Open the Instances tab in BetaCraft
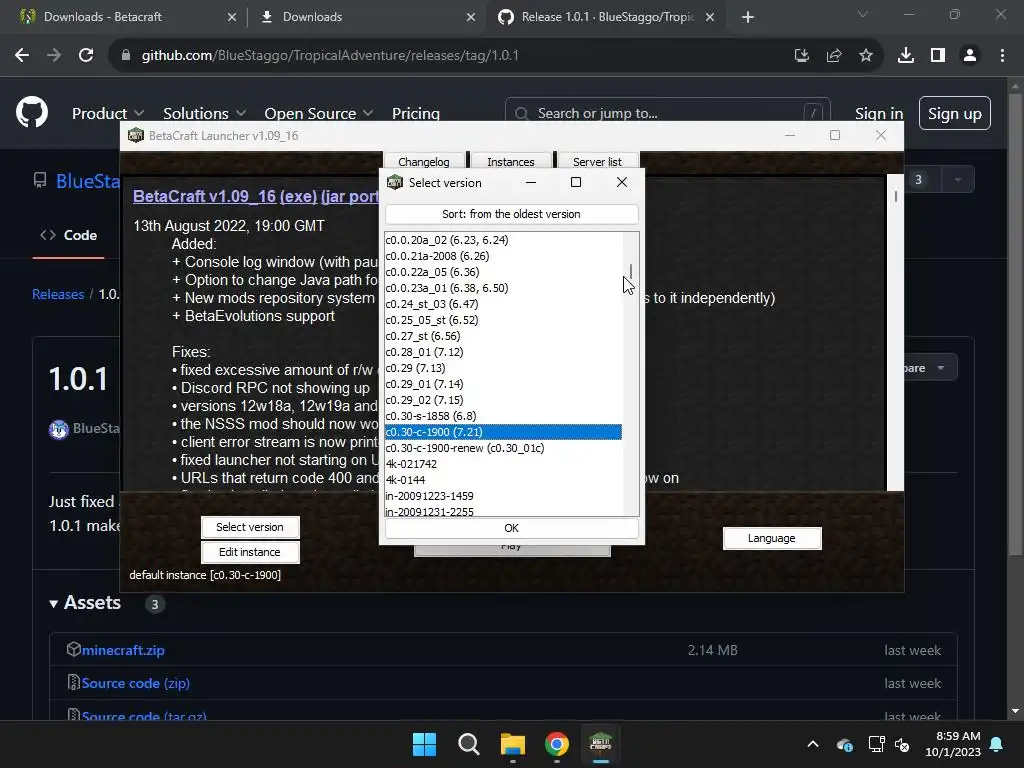This screenshot has width=1024, height=768. pyautogui.click(x=511, y=161)
